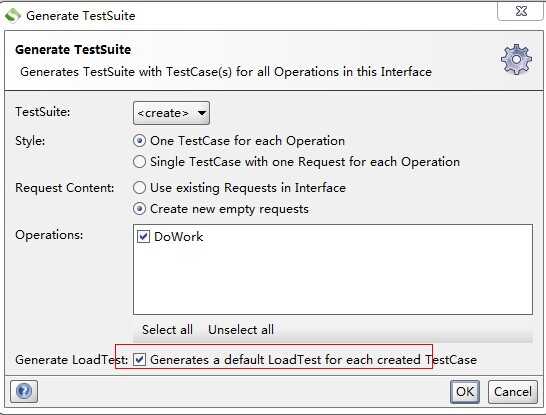This screenshot has width=546, height=415.
Task: Click the SoapUI logo in title bar
Action: coord(13,16)
